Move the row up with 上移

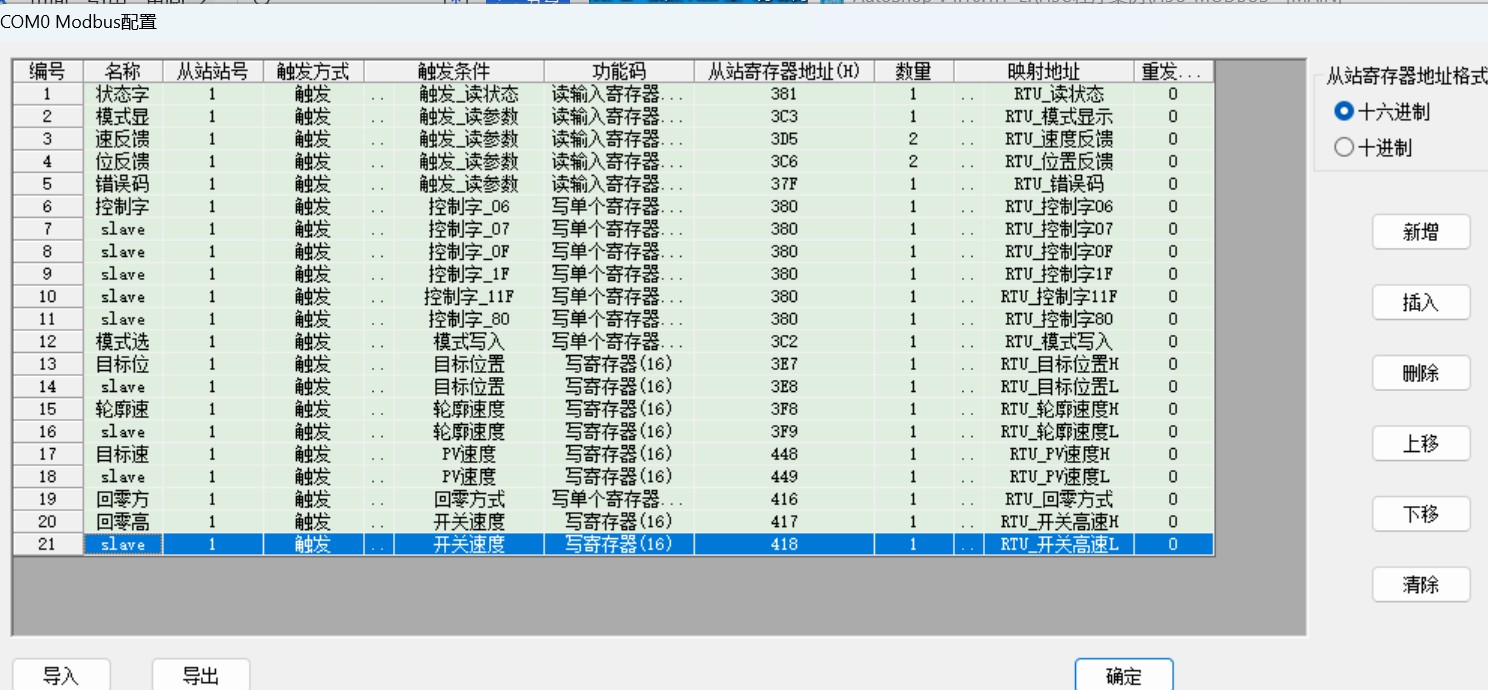click(x=1420, y=443)
